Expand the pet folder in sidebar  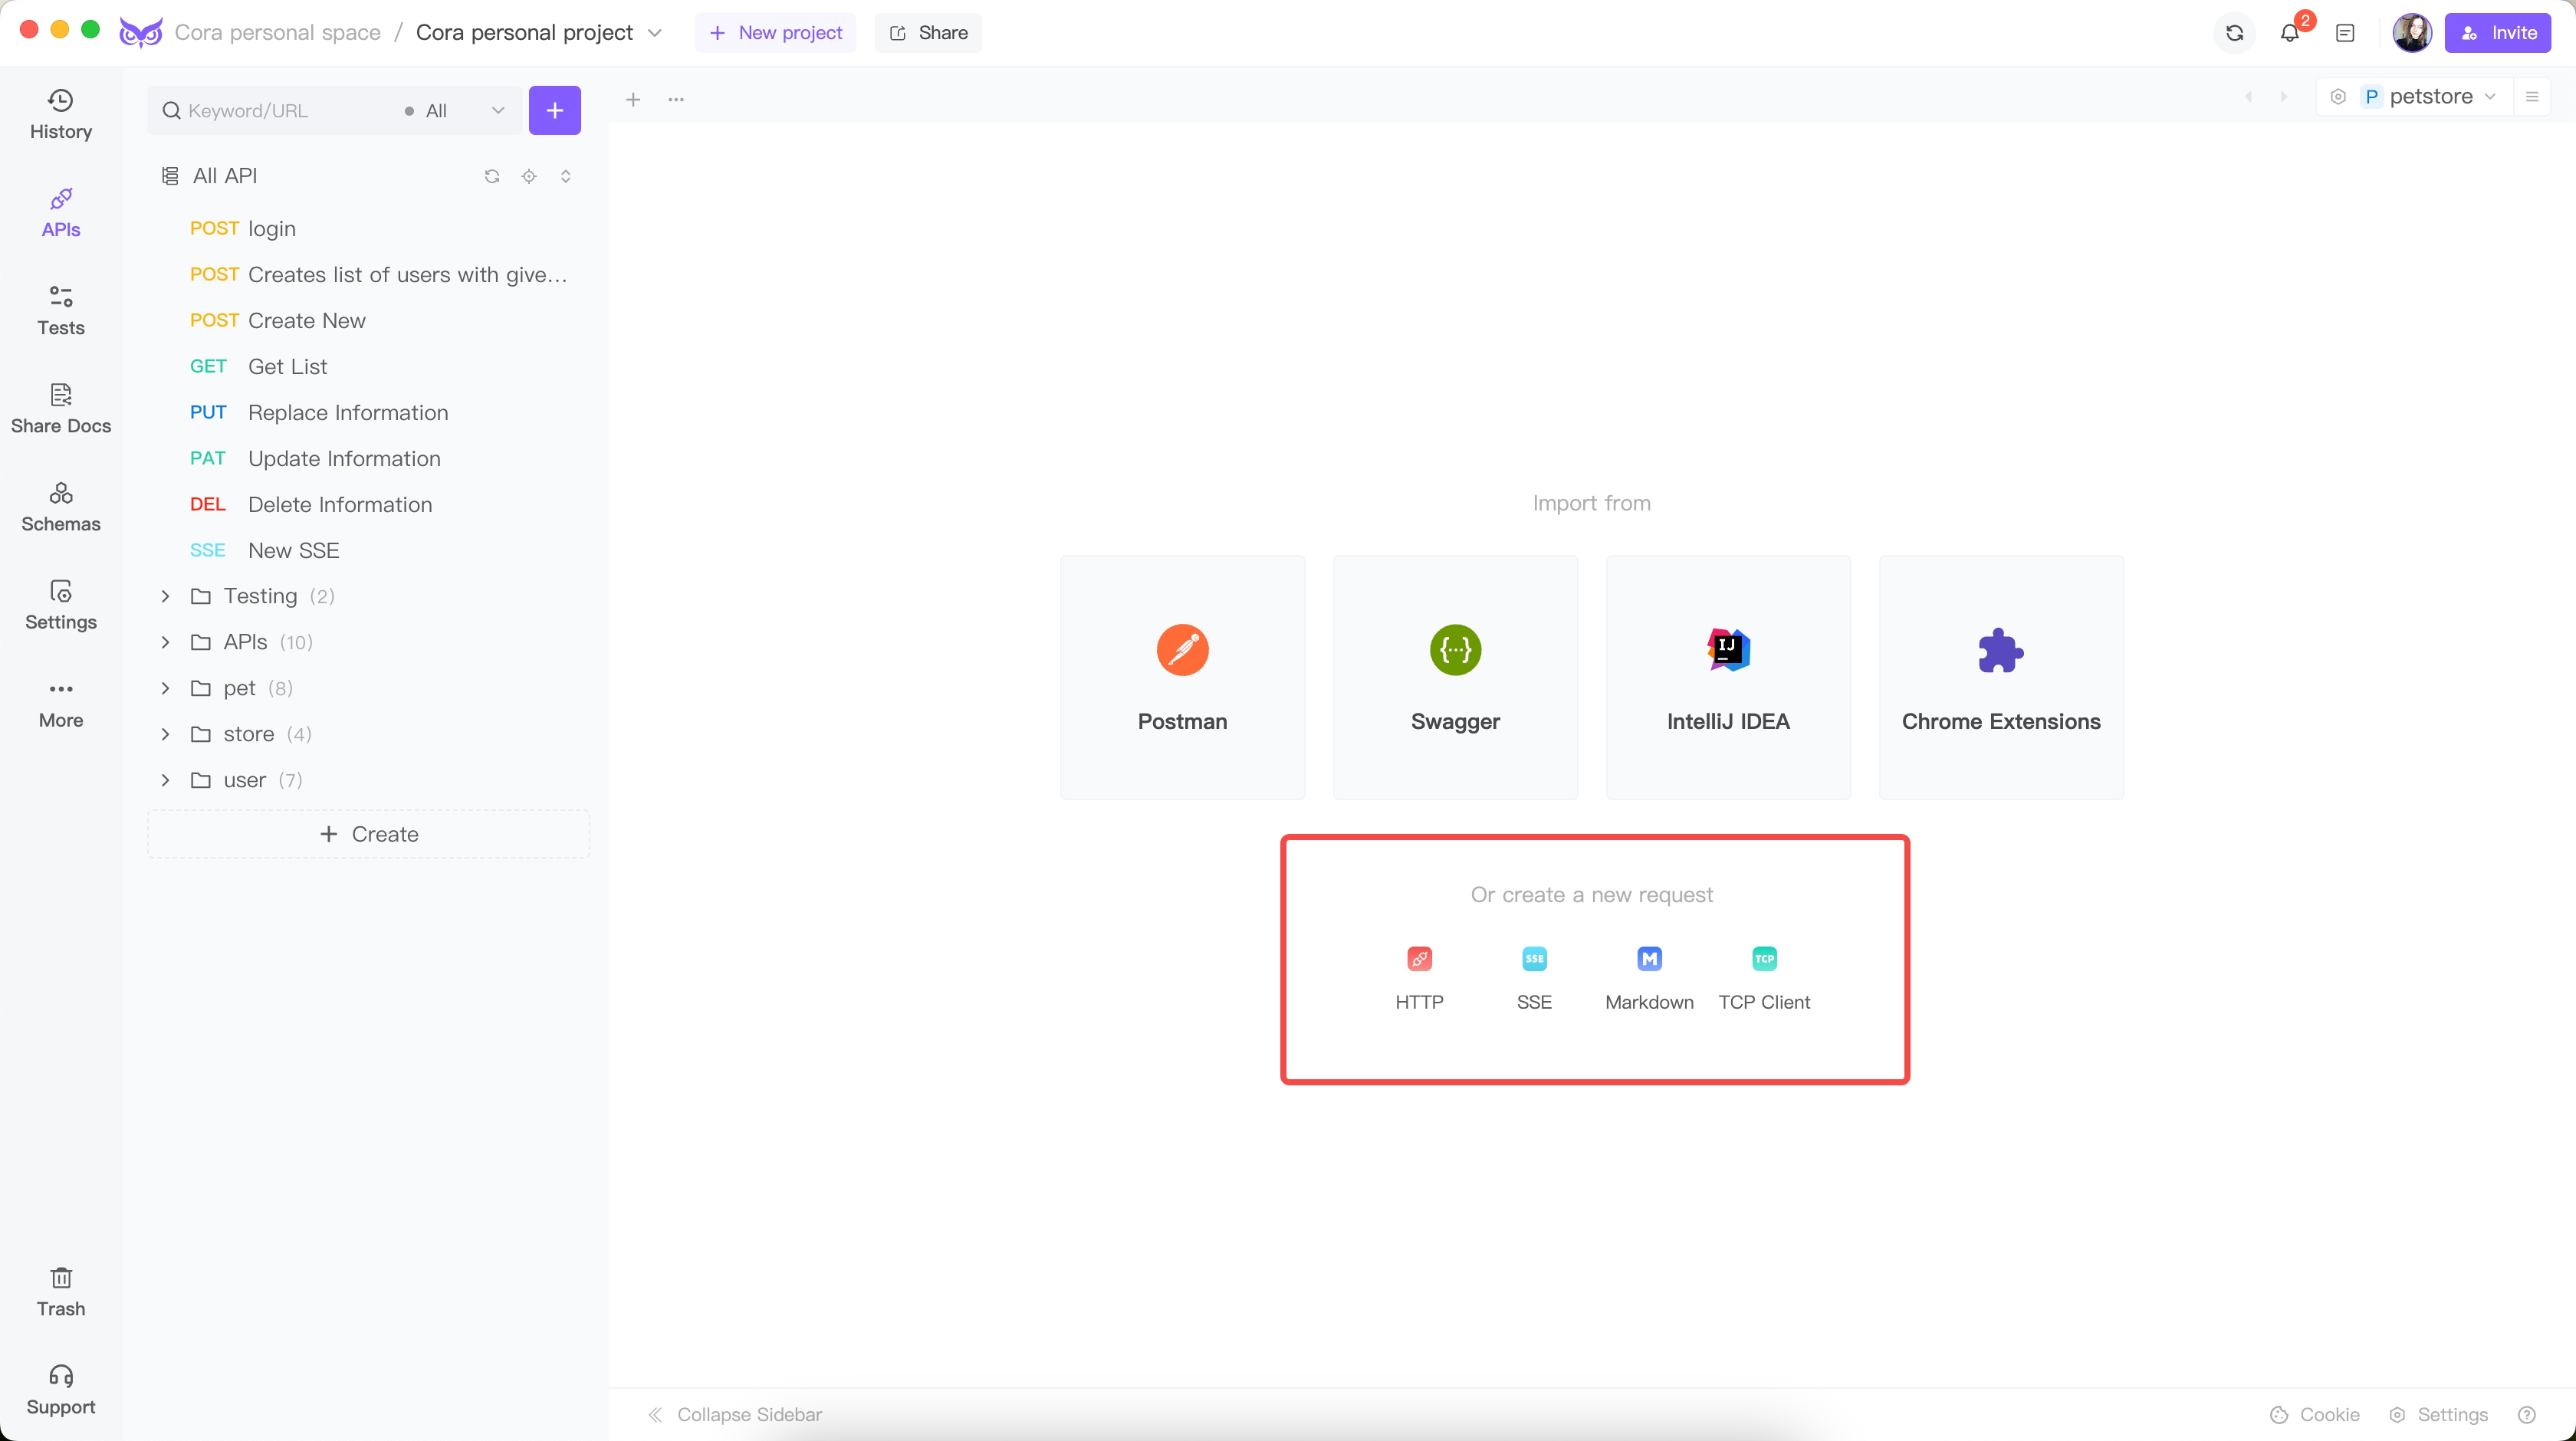(x=166, y=688)
